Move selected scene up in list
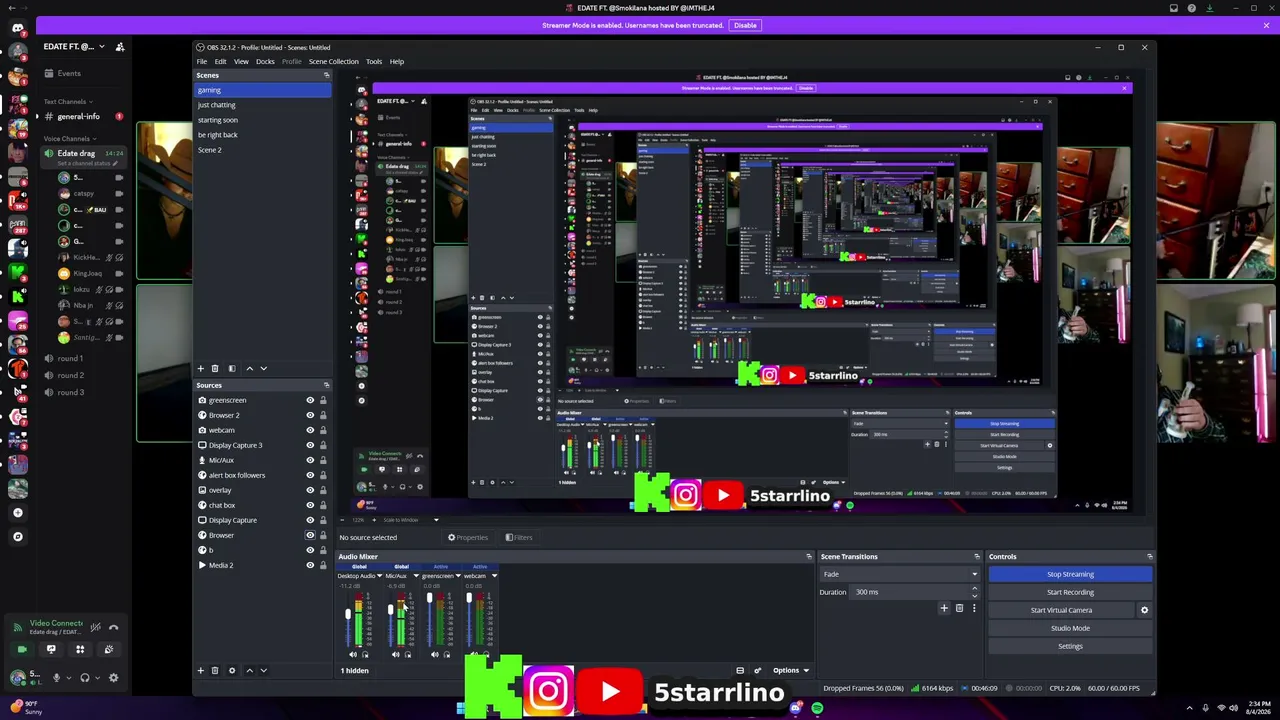 click(249, 368)
